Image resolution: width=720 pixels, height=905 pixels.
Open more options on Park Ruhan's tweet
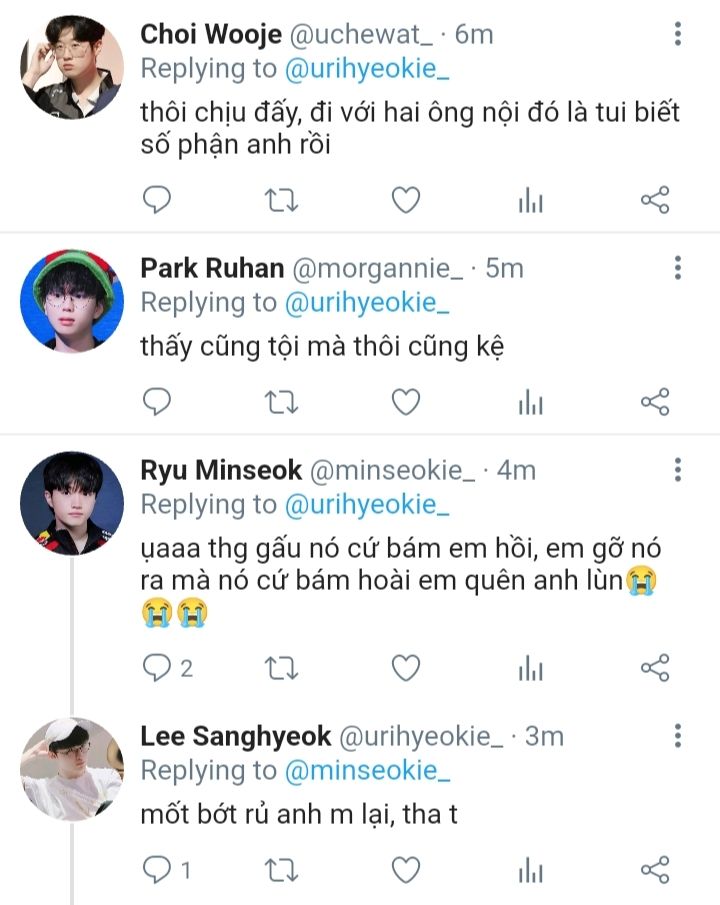point(678,268)
